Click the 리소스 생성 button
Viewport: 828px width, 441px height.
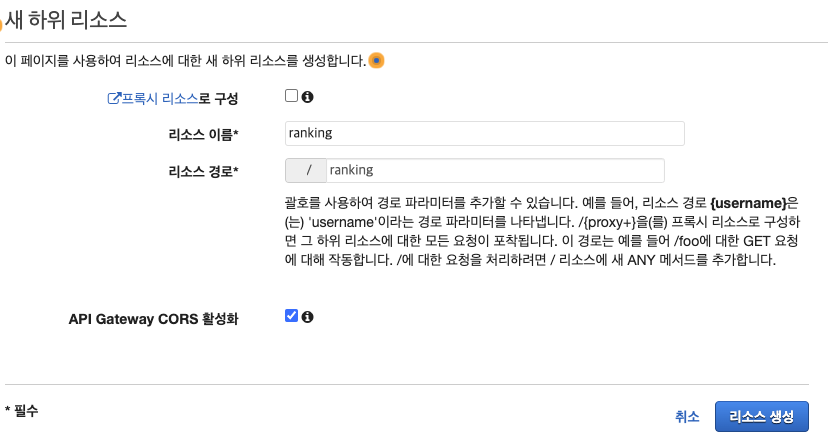(x=761, y=417)
